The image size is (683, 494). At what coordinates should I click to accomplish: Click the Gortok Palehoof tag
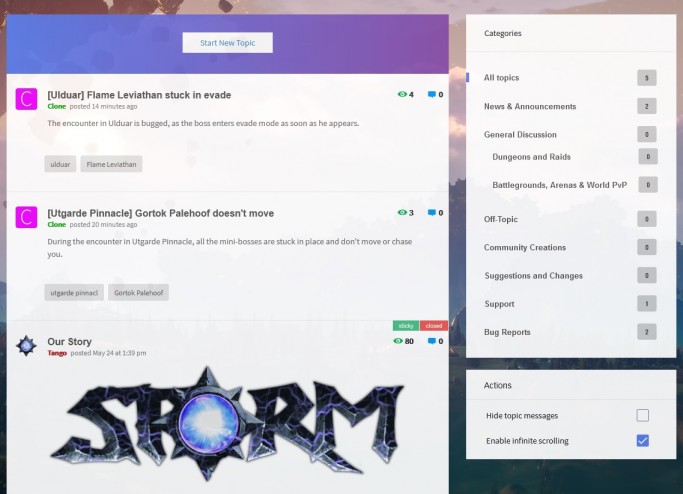click(139, 293)
